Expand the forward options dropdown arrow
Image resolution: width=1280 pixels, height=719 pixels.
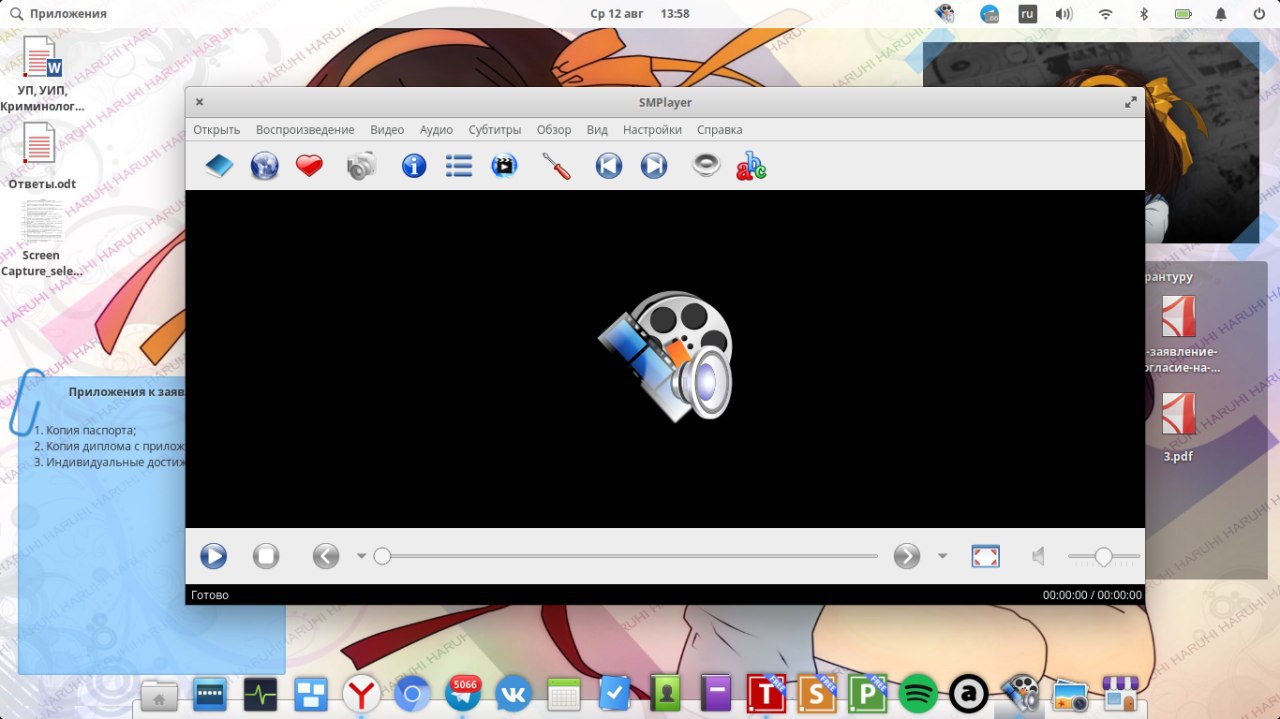coord(942,556)
